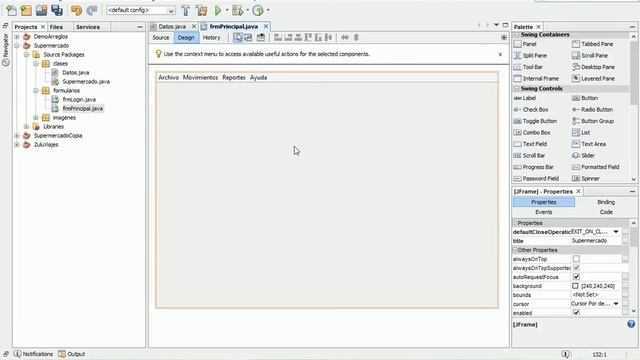Switch to History view
The height and width of the screenshot is (360, 640).
coord(211,38)
